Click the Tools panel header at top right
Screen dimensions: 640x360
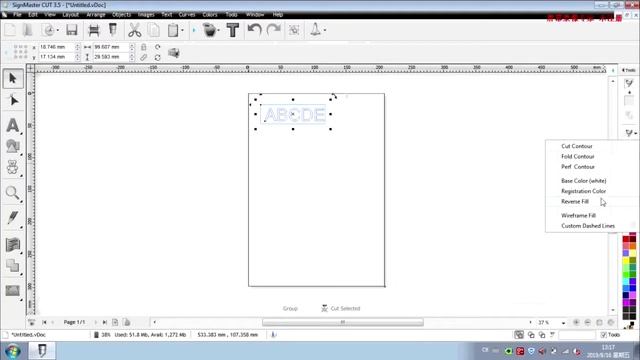pyautogui.click(x=629, y=70)
